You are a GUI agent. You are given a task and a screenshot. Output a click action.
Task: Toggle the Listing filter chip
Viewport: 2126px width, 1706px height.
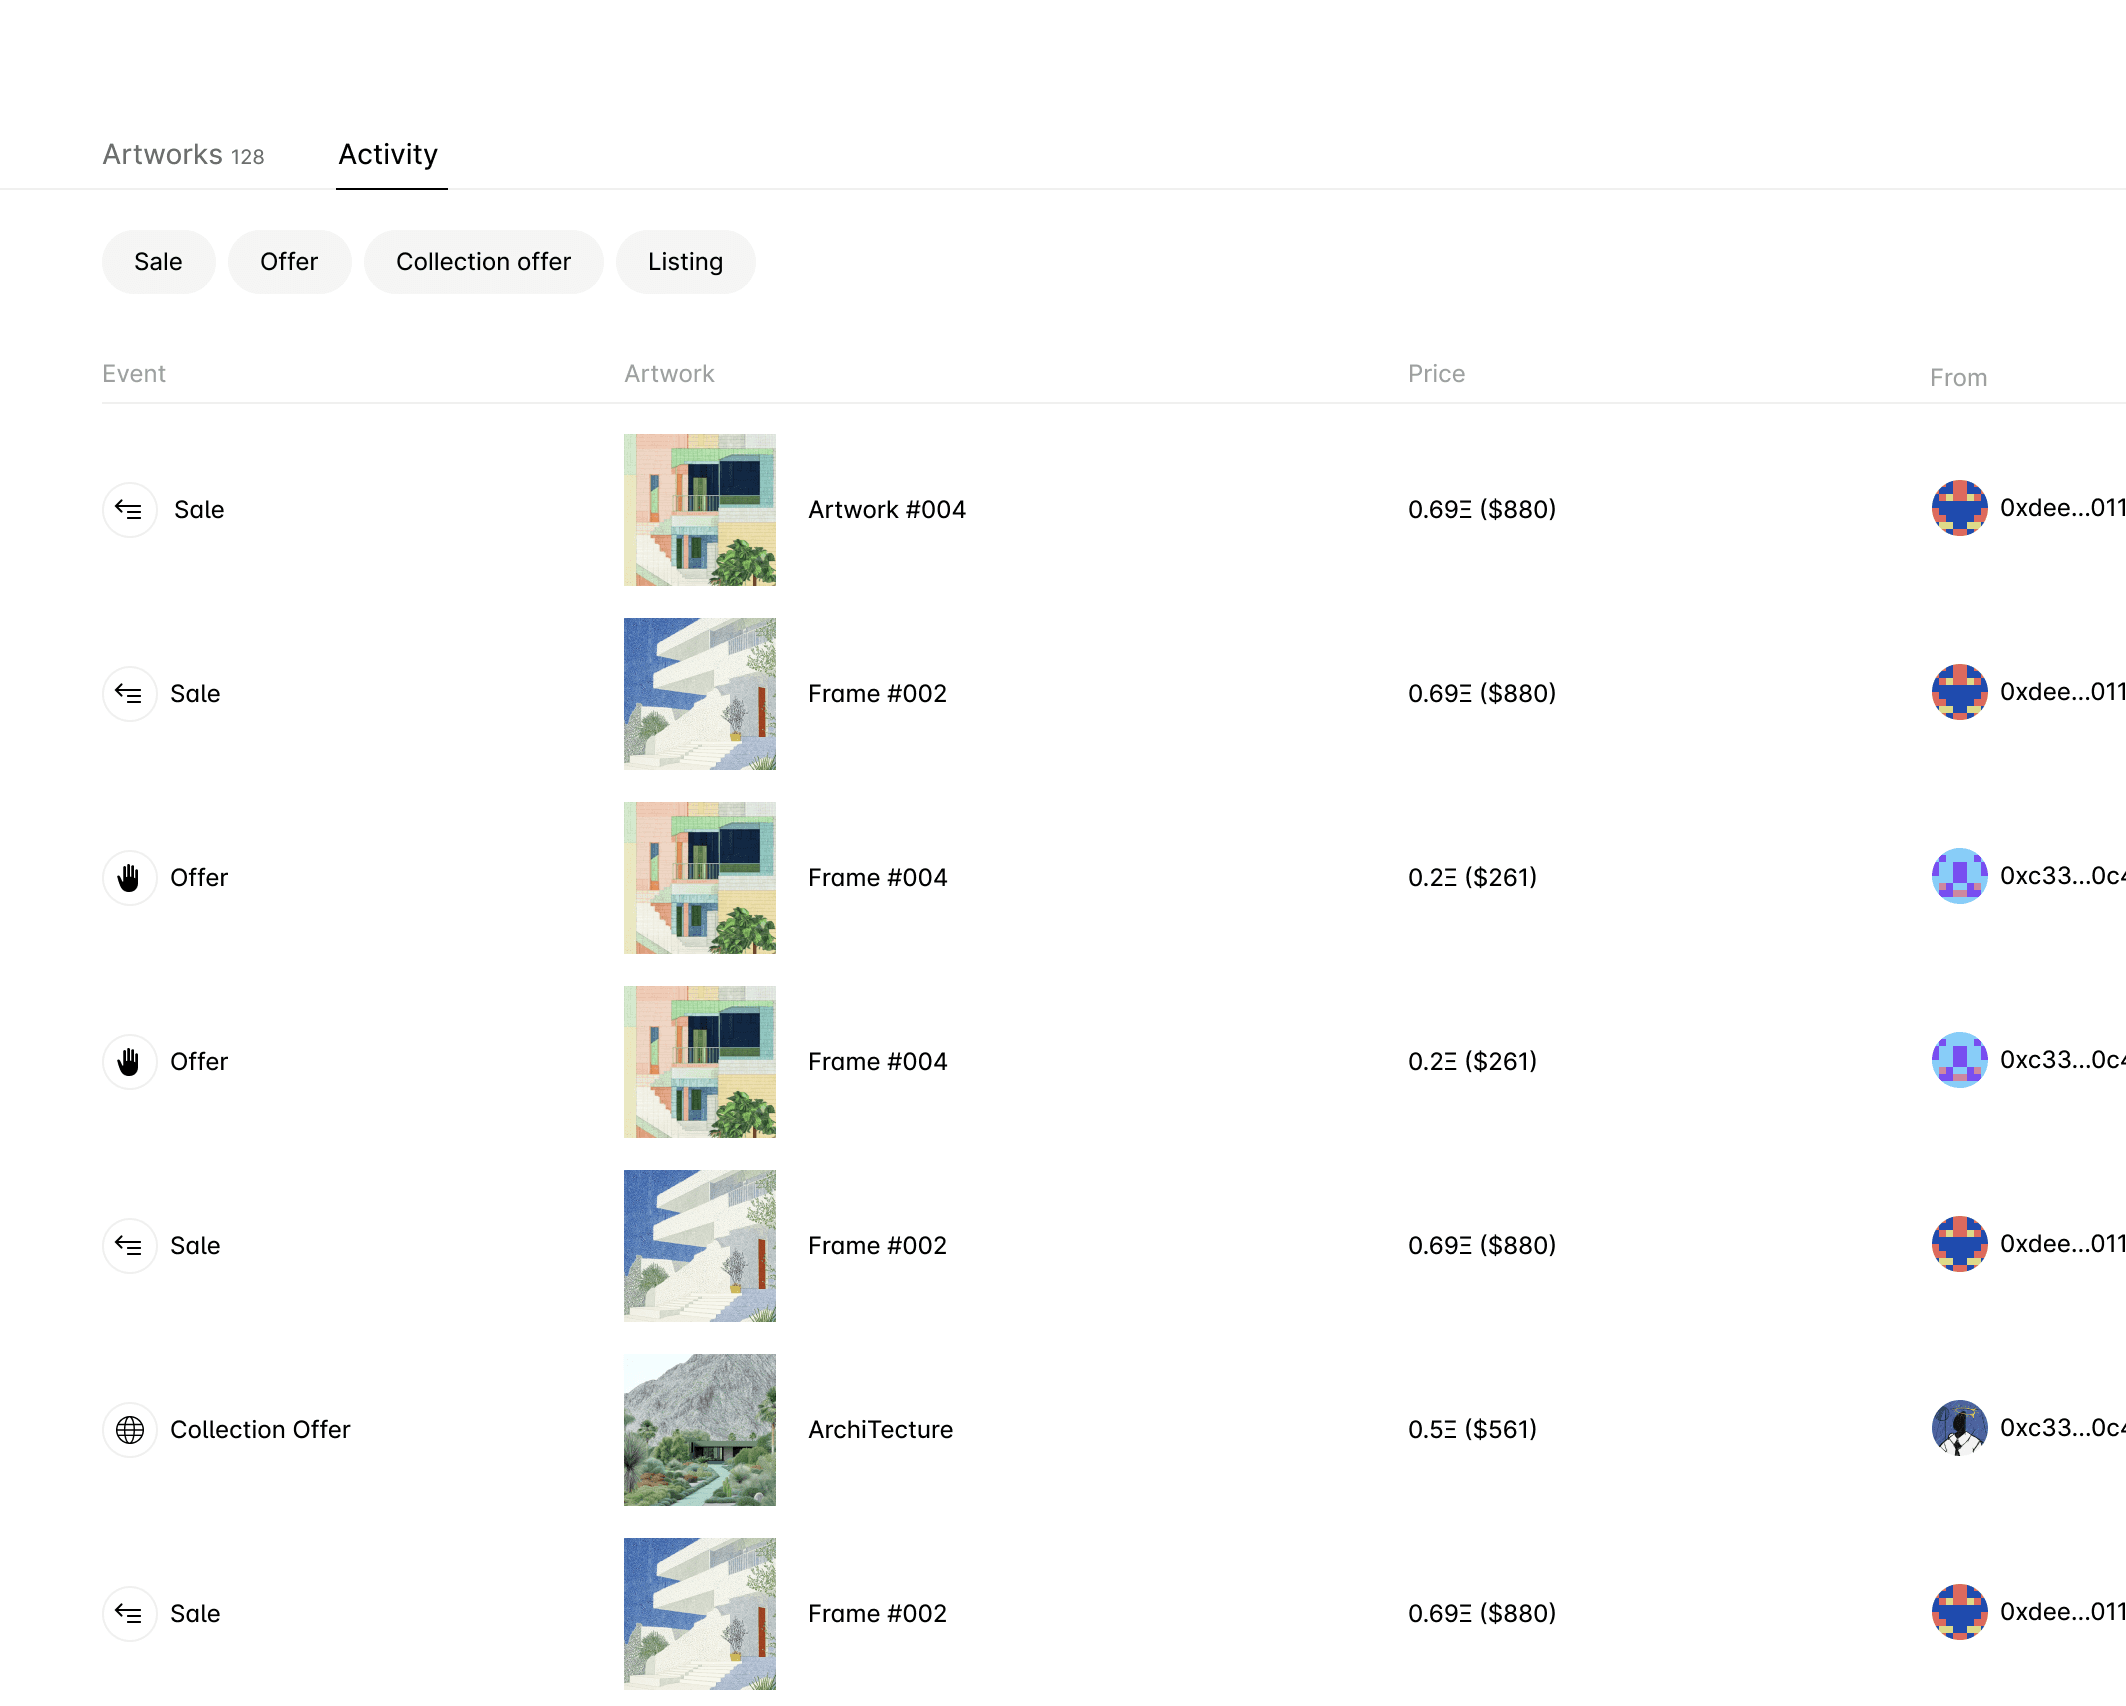coord(685,262)
